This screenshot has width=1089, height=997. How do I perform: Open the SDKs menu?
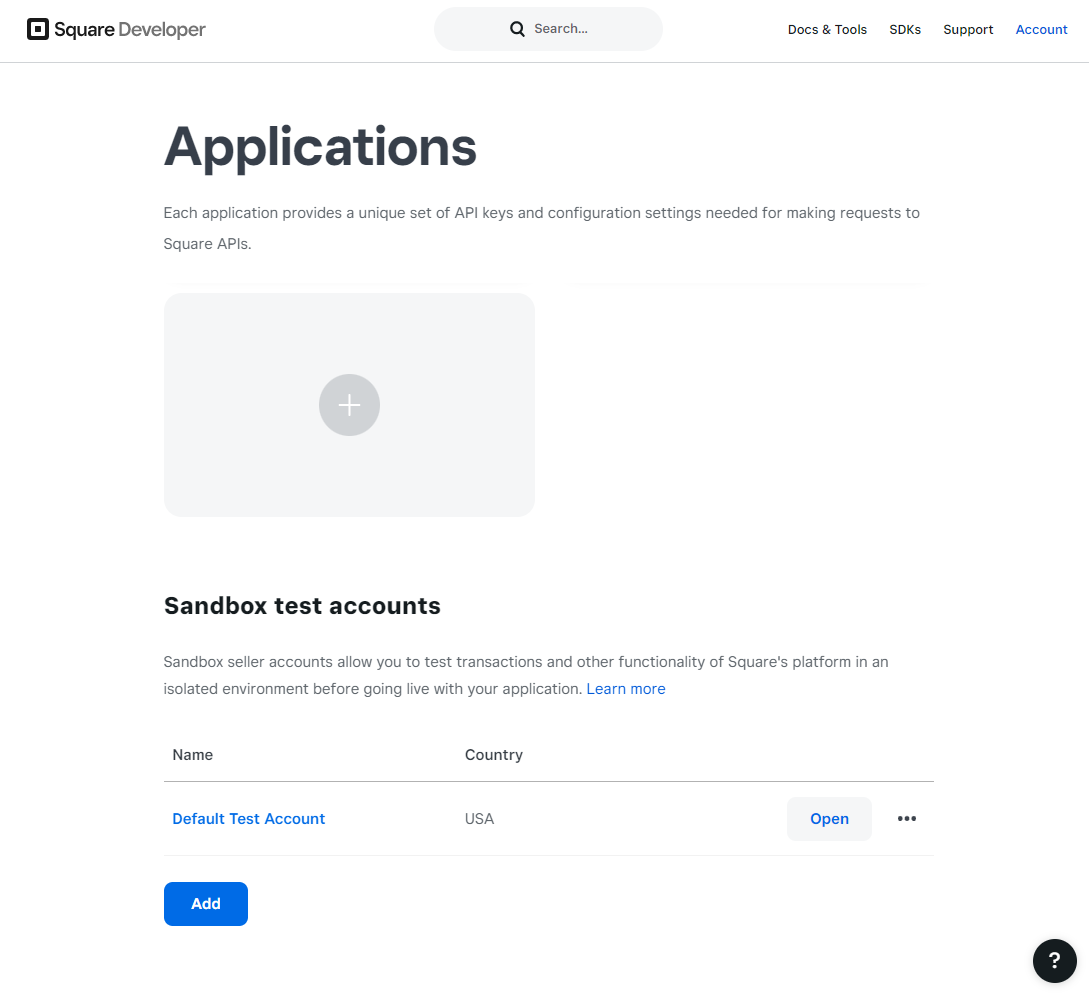tap(905, 30)
